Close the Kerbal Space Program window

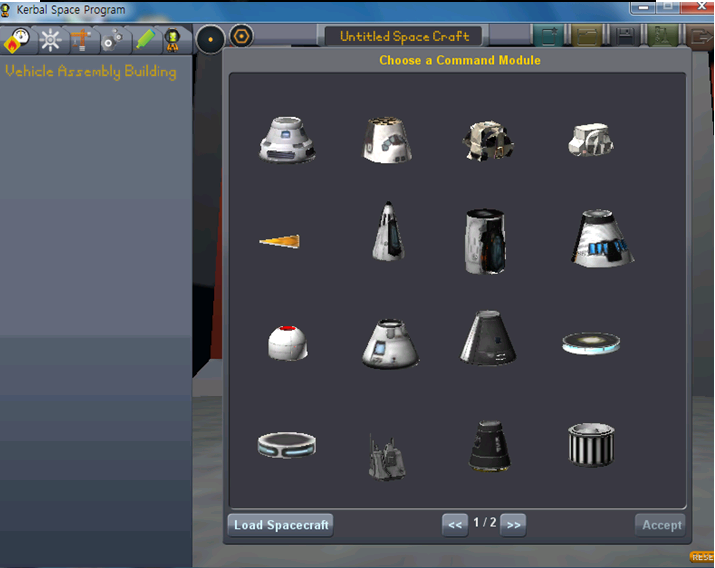coord(701,6)
